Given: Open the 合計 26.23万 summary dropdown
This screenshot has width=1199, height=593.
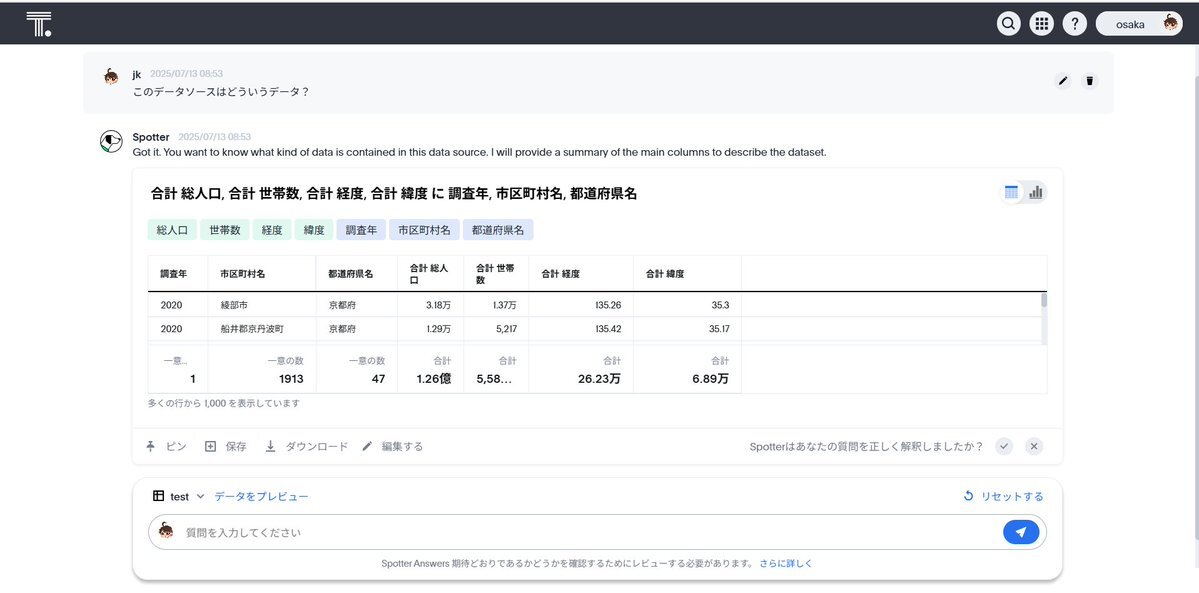Looking at the screenshot, I should pyautogui.click(x=581, y=370).
